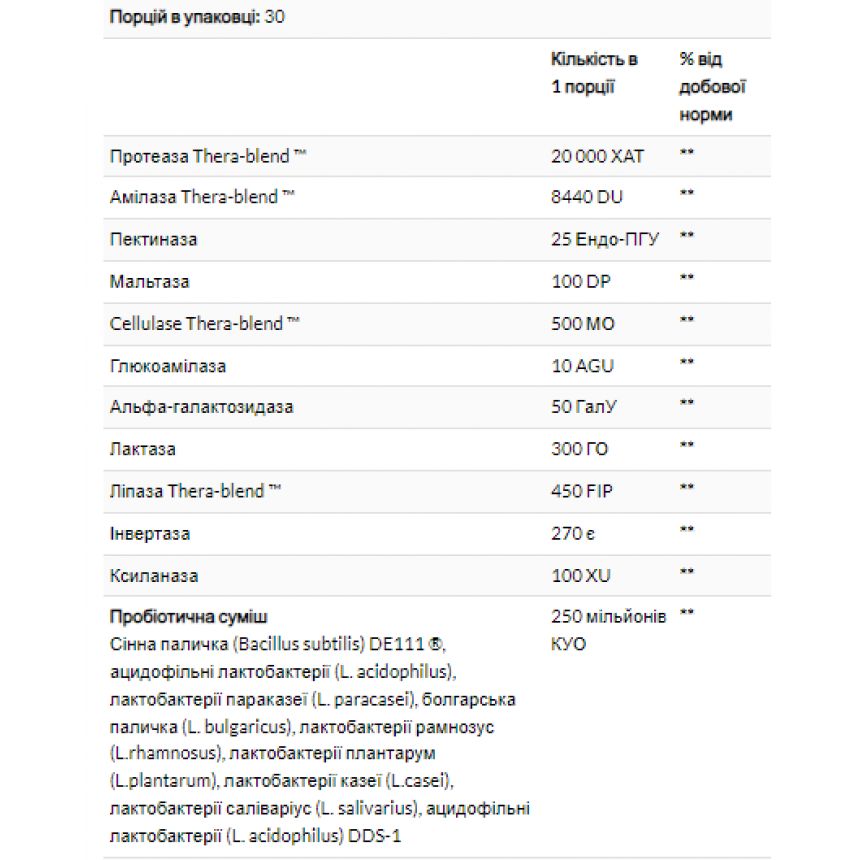Click the 'Пробіотична суміш' bold heading
860x860 pixels.
[x=188, y=617]
